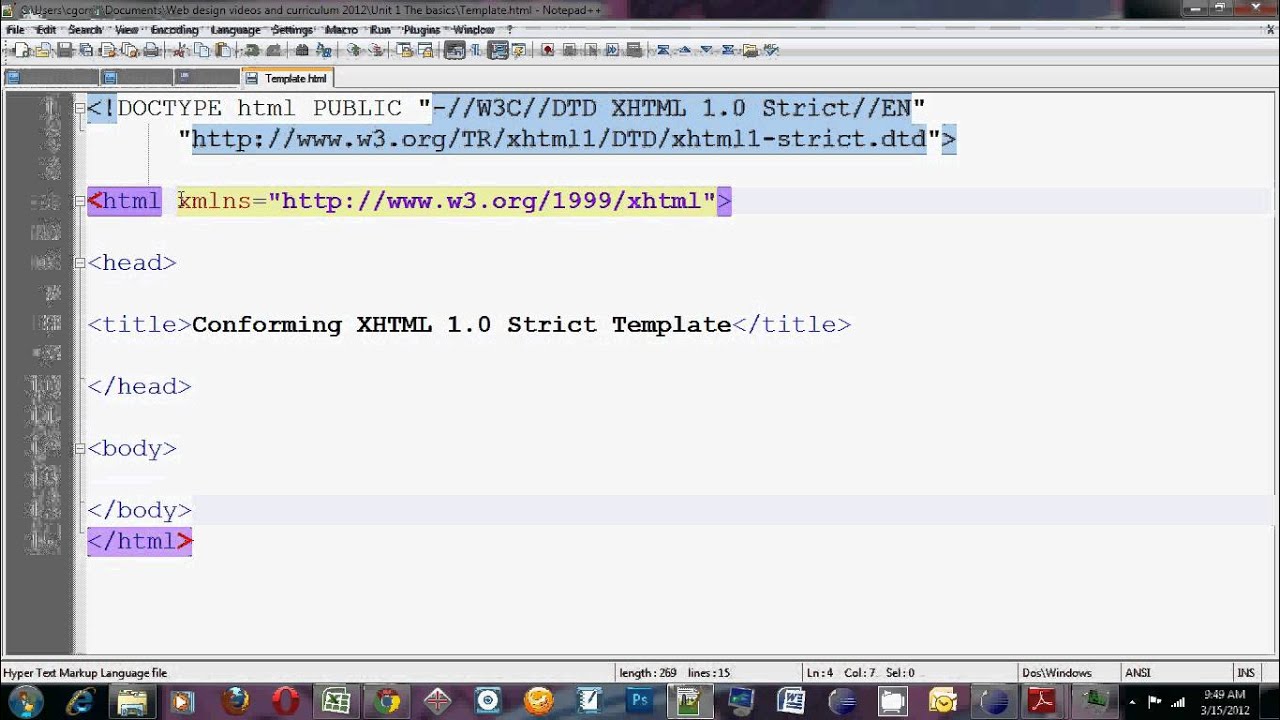Viewport: 1280px width, 720px height.
Task: Click the Playback macro icon
Action: coord(590,50)
